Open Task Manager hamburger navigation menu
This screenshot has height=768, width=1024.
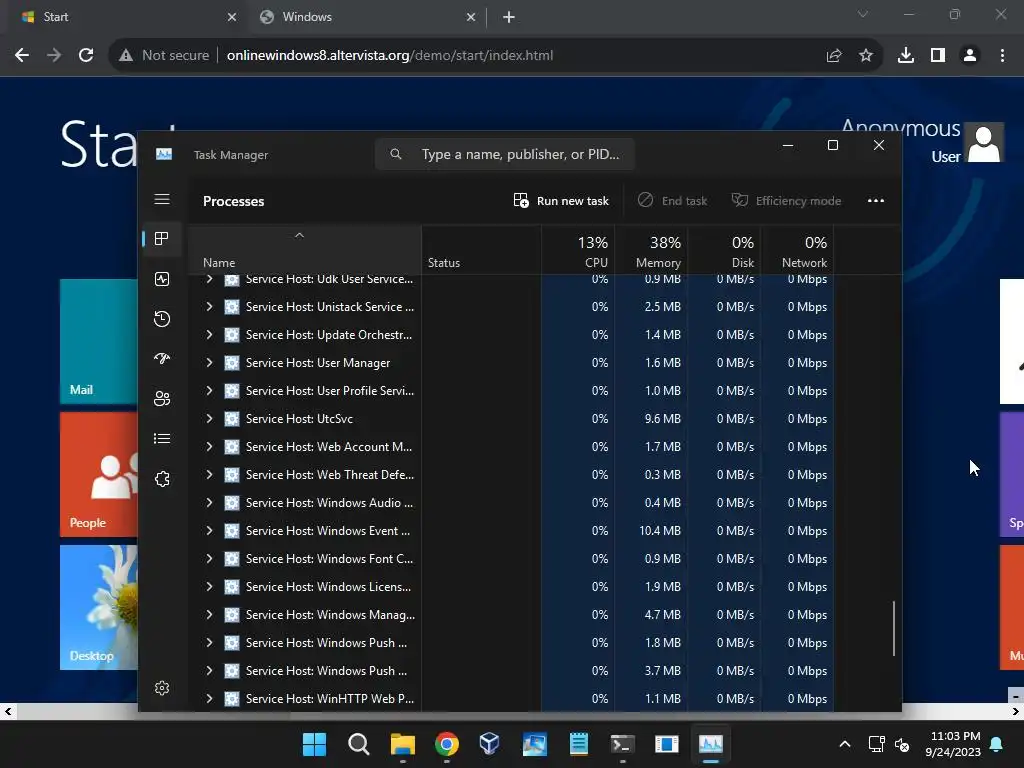(162, 199)
